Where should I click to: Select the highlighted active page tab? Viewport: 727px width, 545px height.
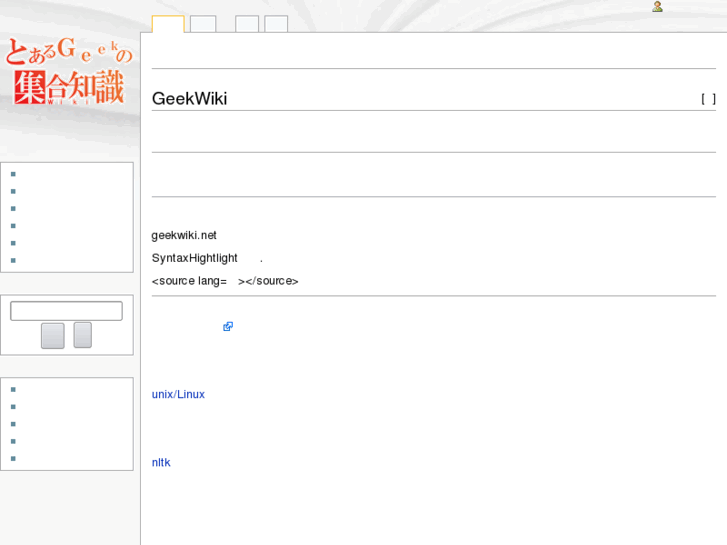pos(168,24)
